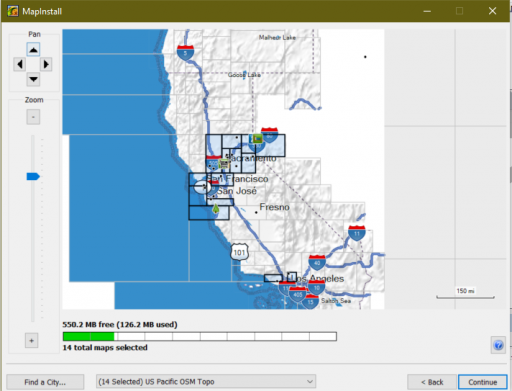Go back with the Back button

(x=432, y=382)
